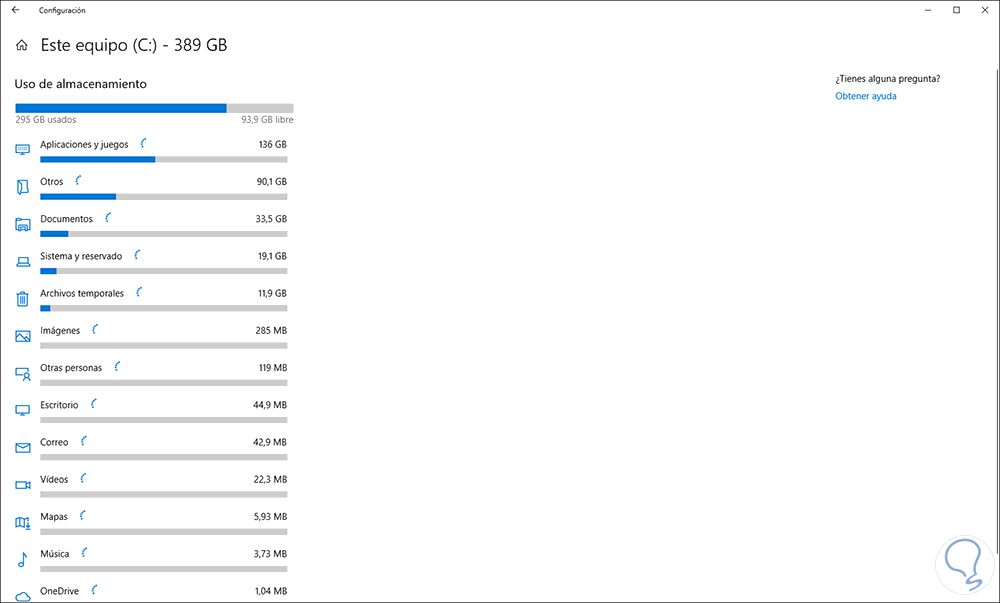Viewport: 1000px width, 603px height.
Task: Click the overall storage usage bar
Action: click(x=154, y=108)
